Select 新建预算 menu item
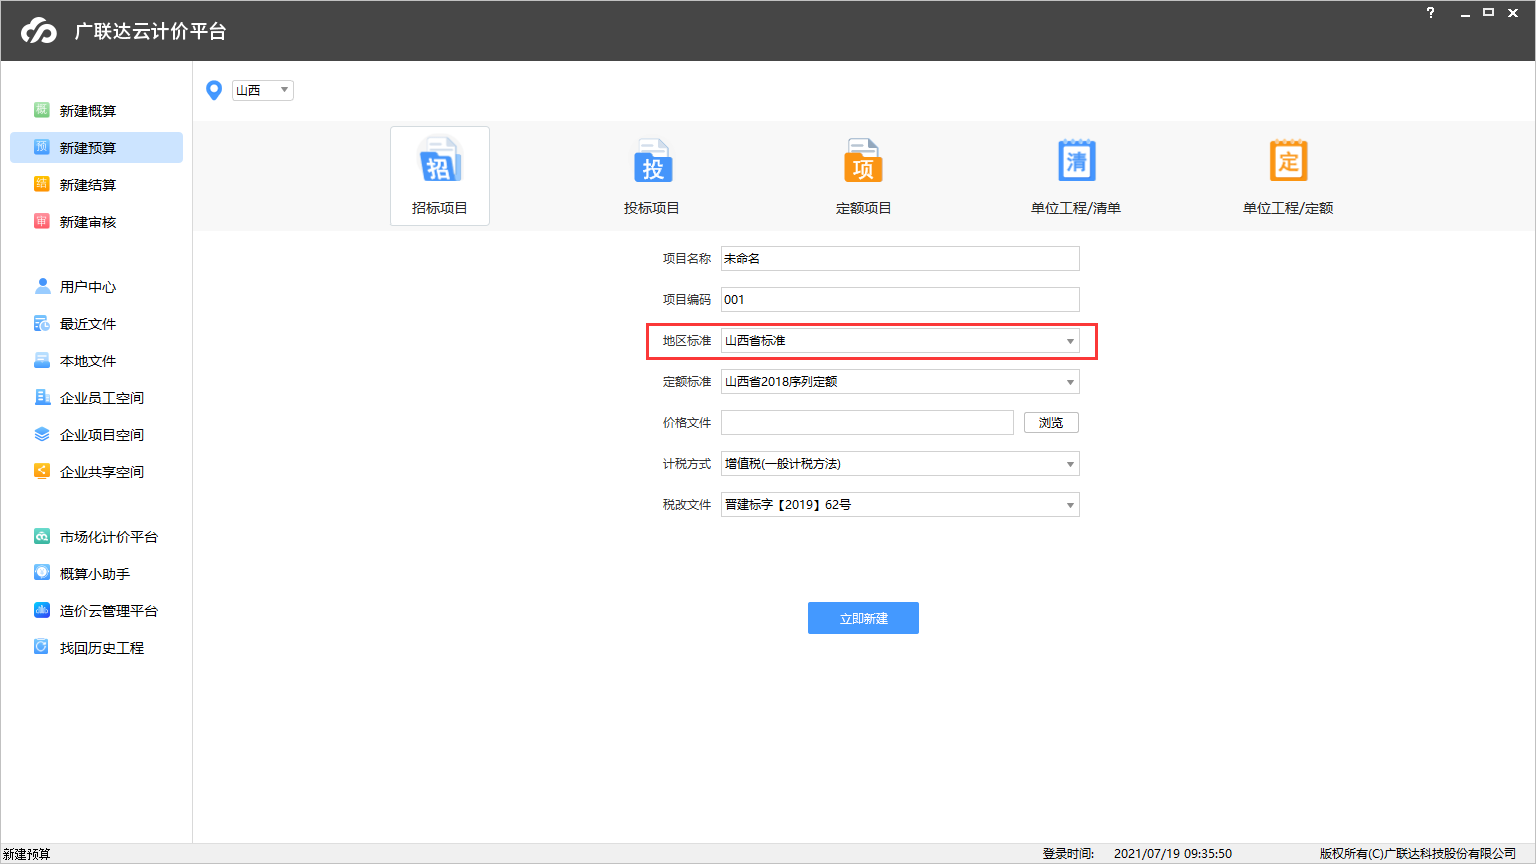The image size is (1536, 864). 96,147
